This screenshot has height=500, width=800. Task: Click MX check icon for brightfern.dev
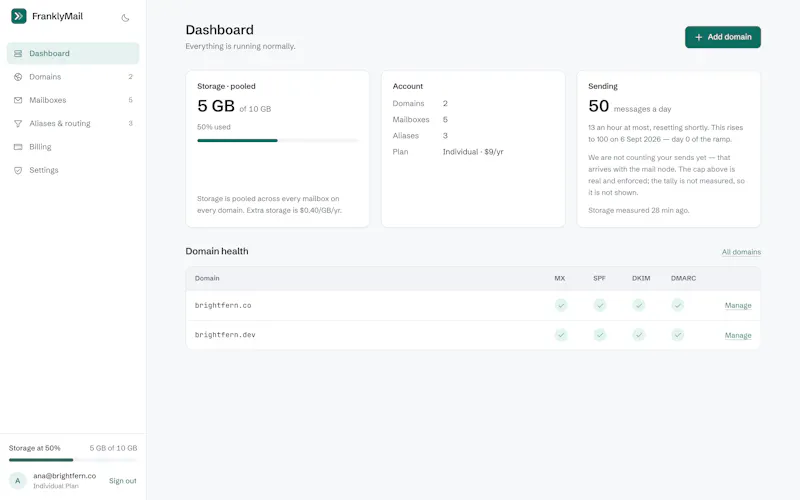click(x=561, y=335)
